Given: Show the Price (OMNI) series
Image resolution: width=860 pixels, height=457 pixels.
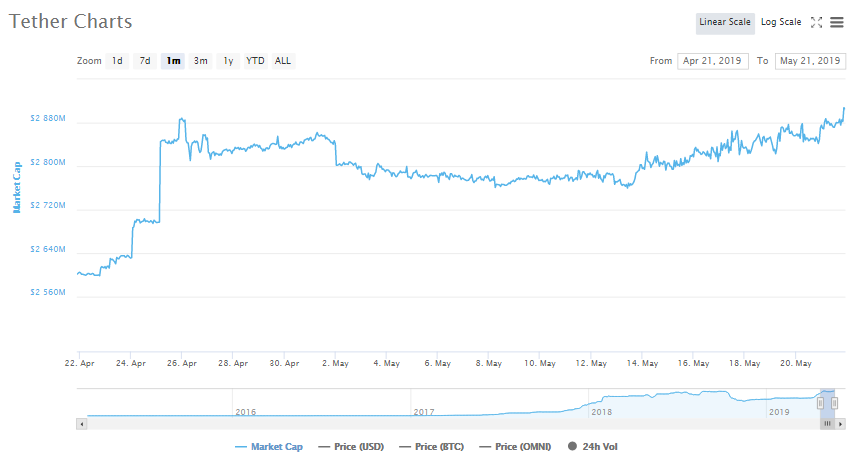Looking at the screenshot, I should [517, 447].
